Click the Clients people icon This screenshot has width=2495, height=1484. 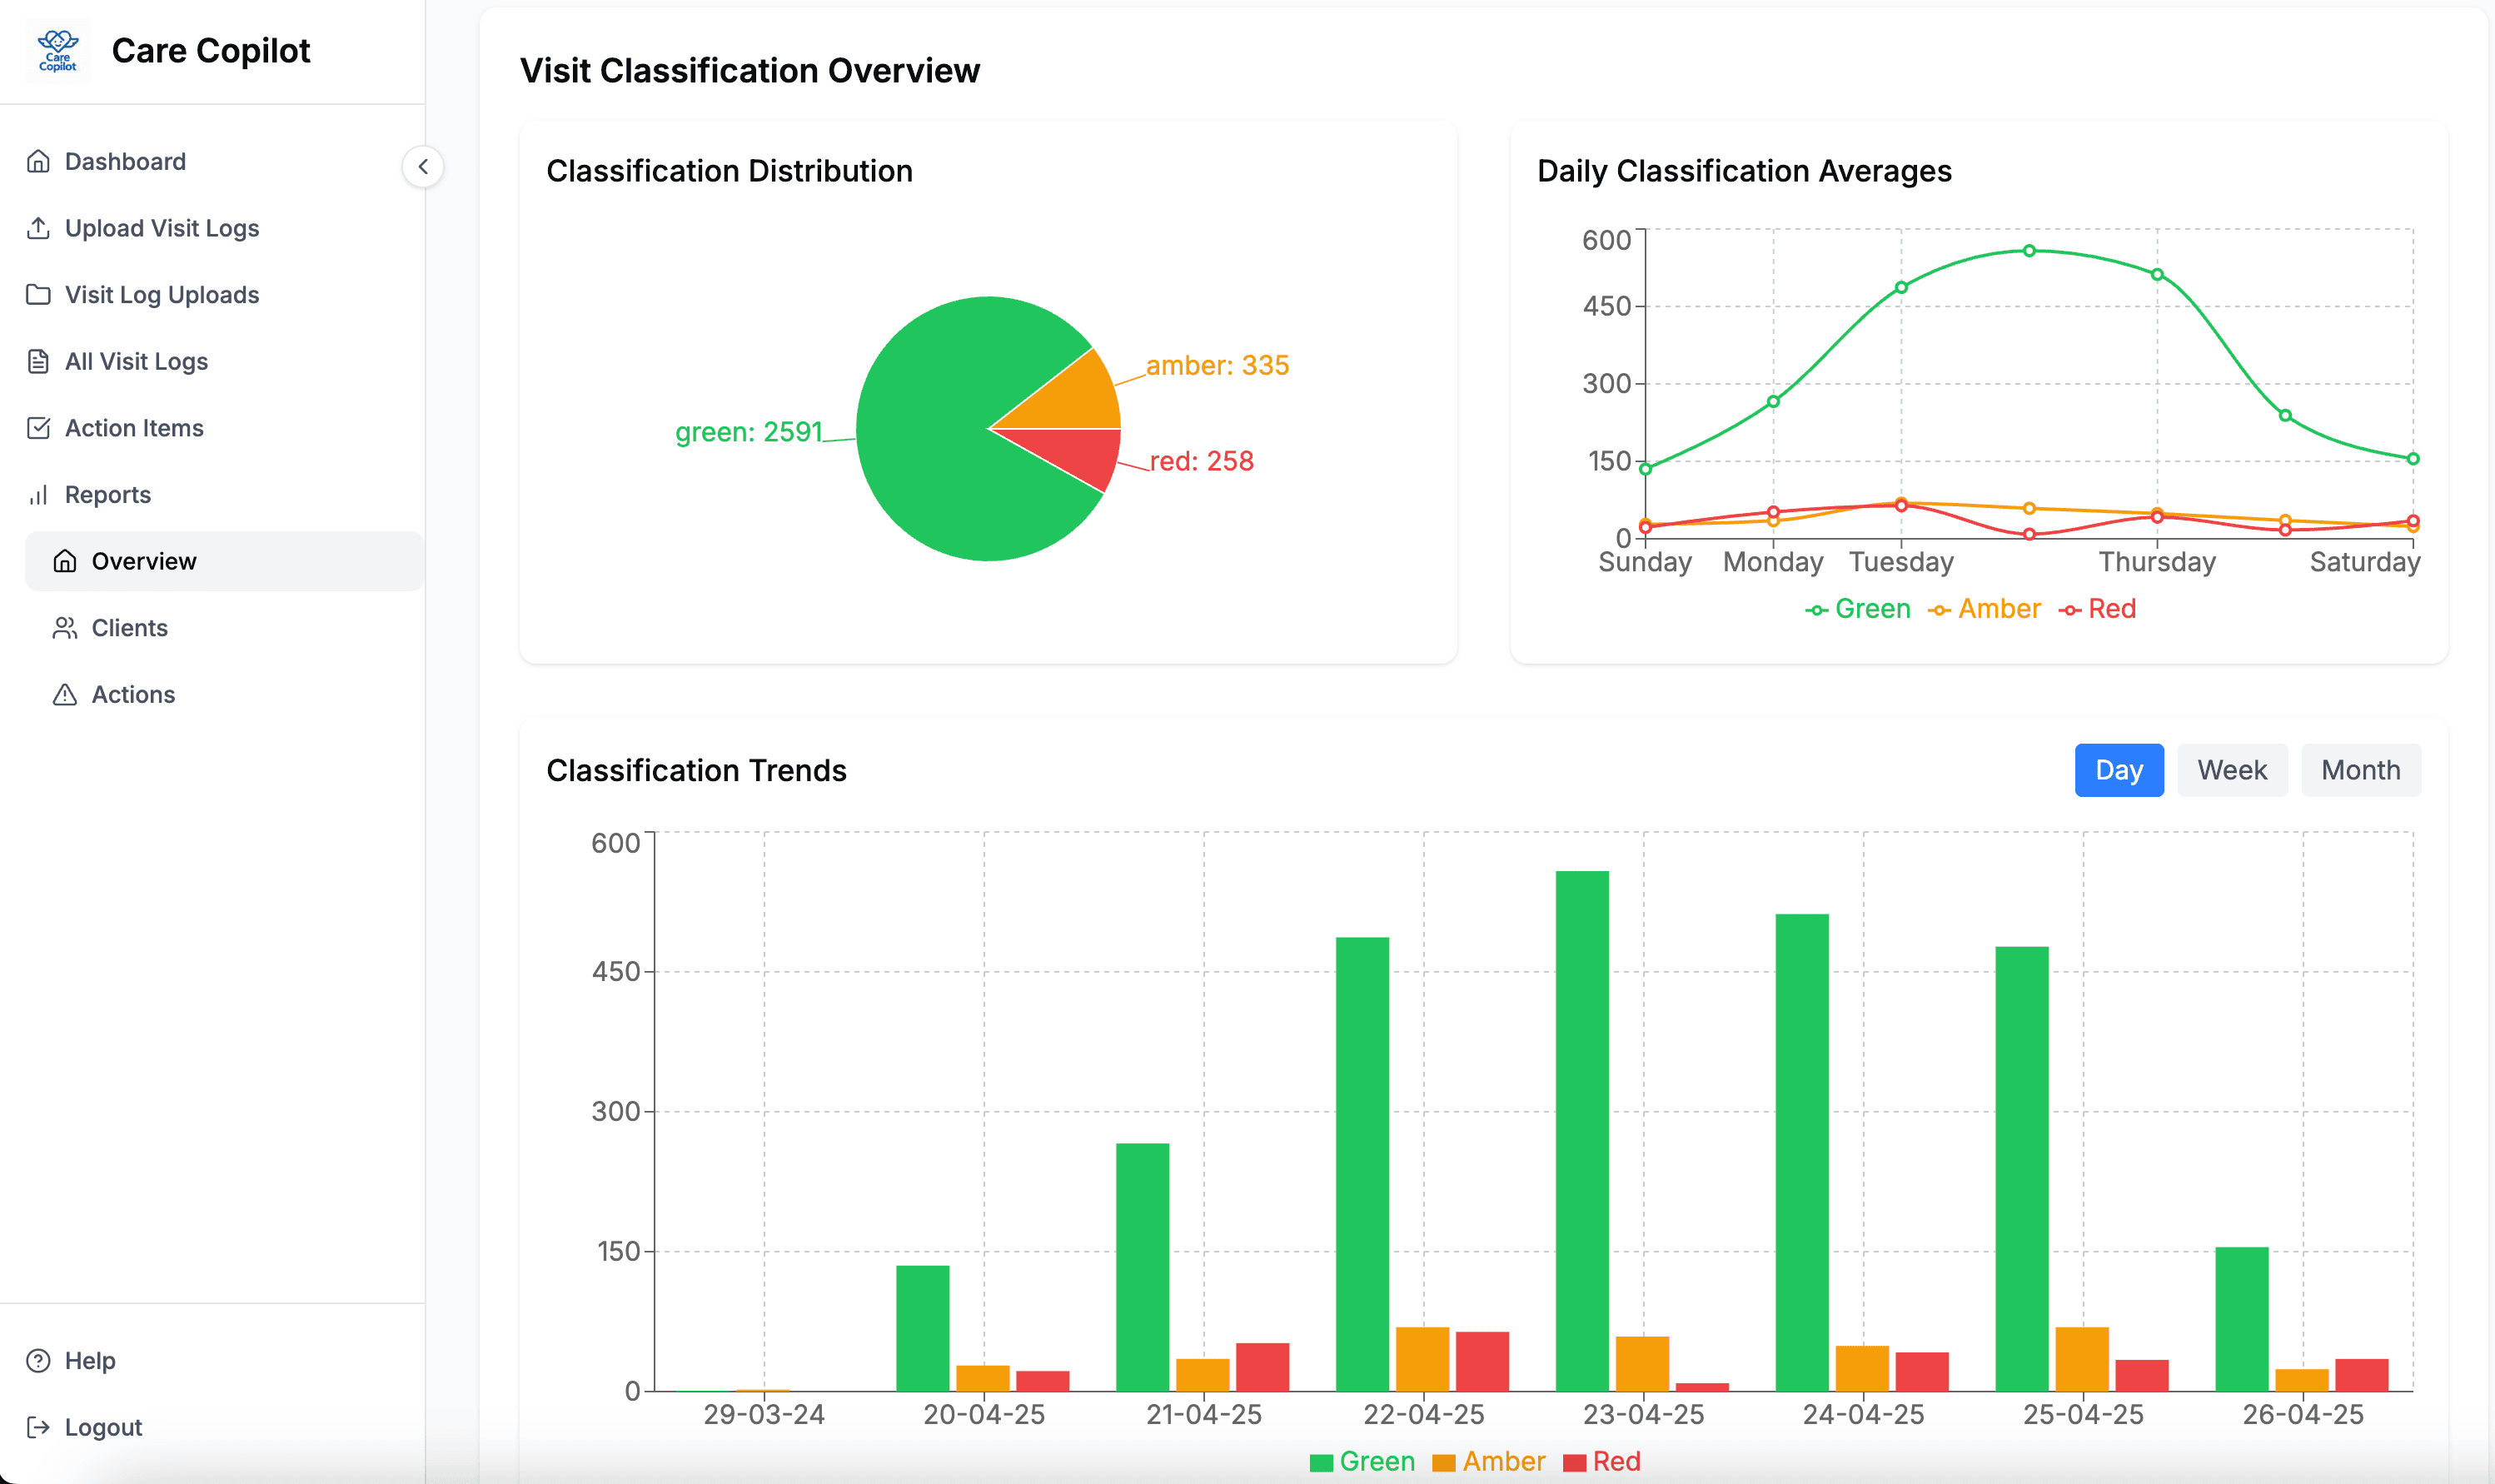click(65, 628)
